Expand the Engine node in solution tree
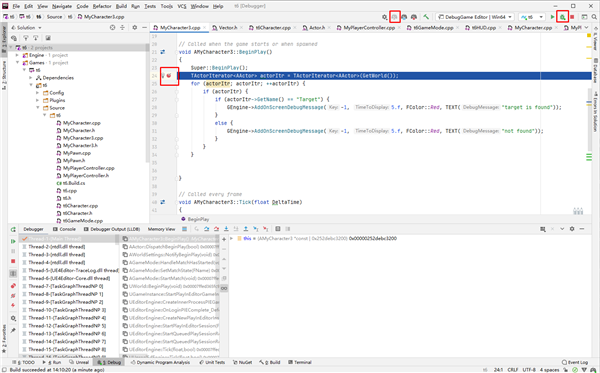This screenshot has height=373, width=600. [17, 55]
